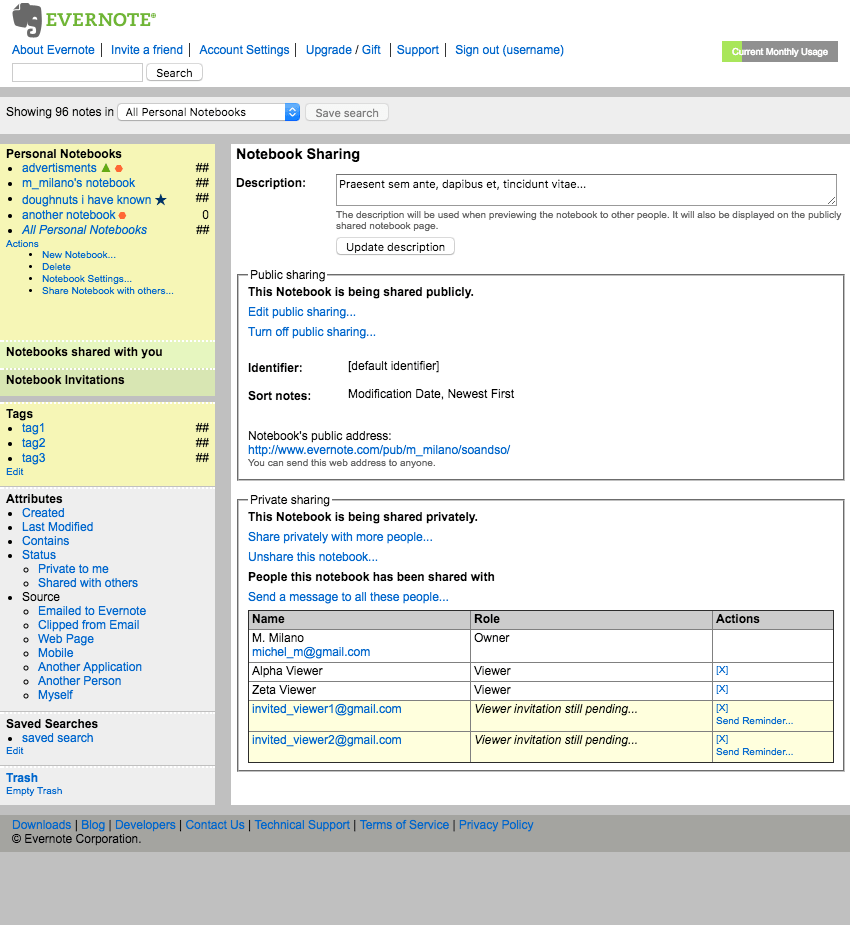Select the Status attribute
The width and height of the screenshot is (850, 925).
(39, 555)
